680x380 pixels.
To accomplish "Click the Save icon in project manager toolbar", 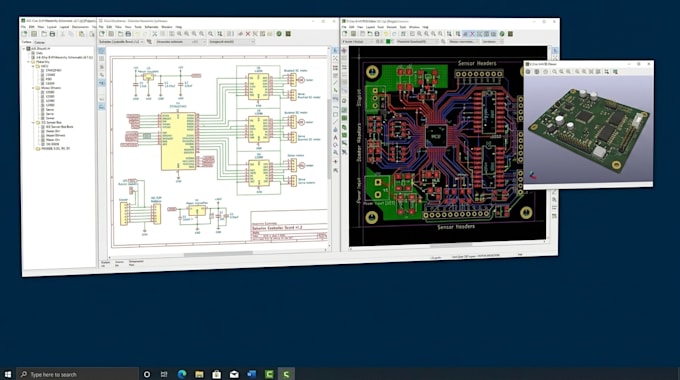I will coord(52,34).
